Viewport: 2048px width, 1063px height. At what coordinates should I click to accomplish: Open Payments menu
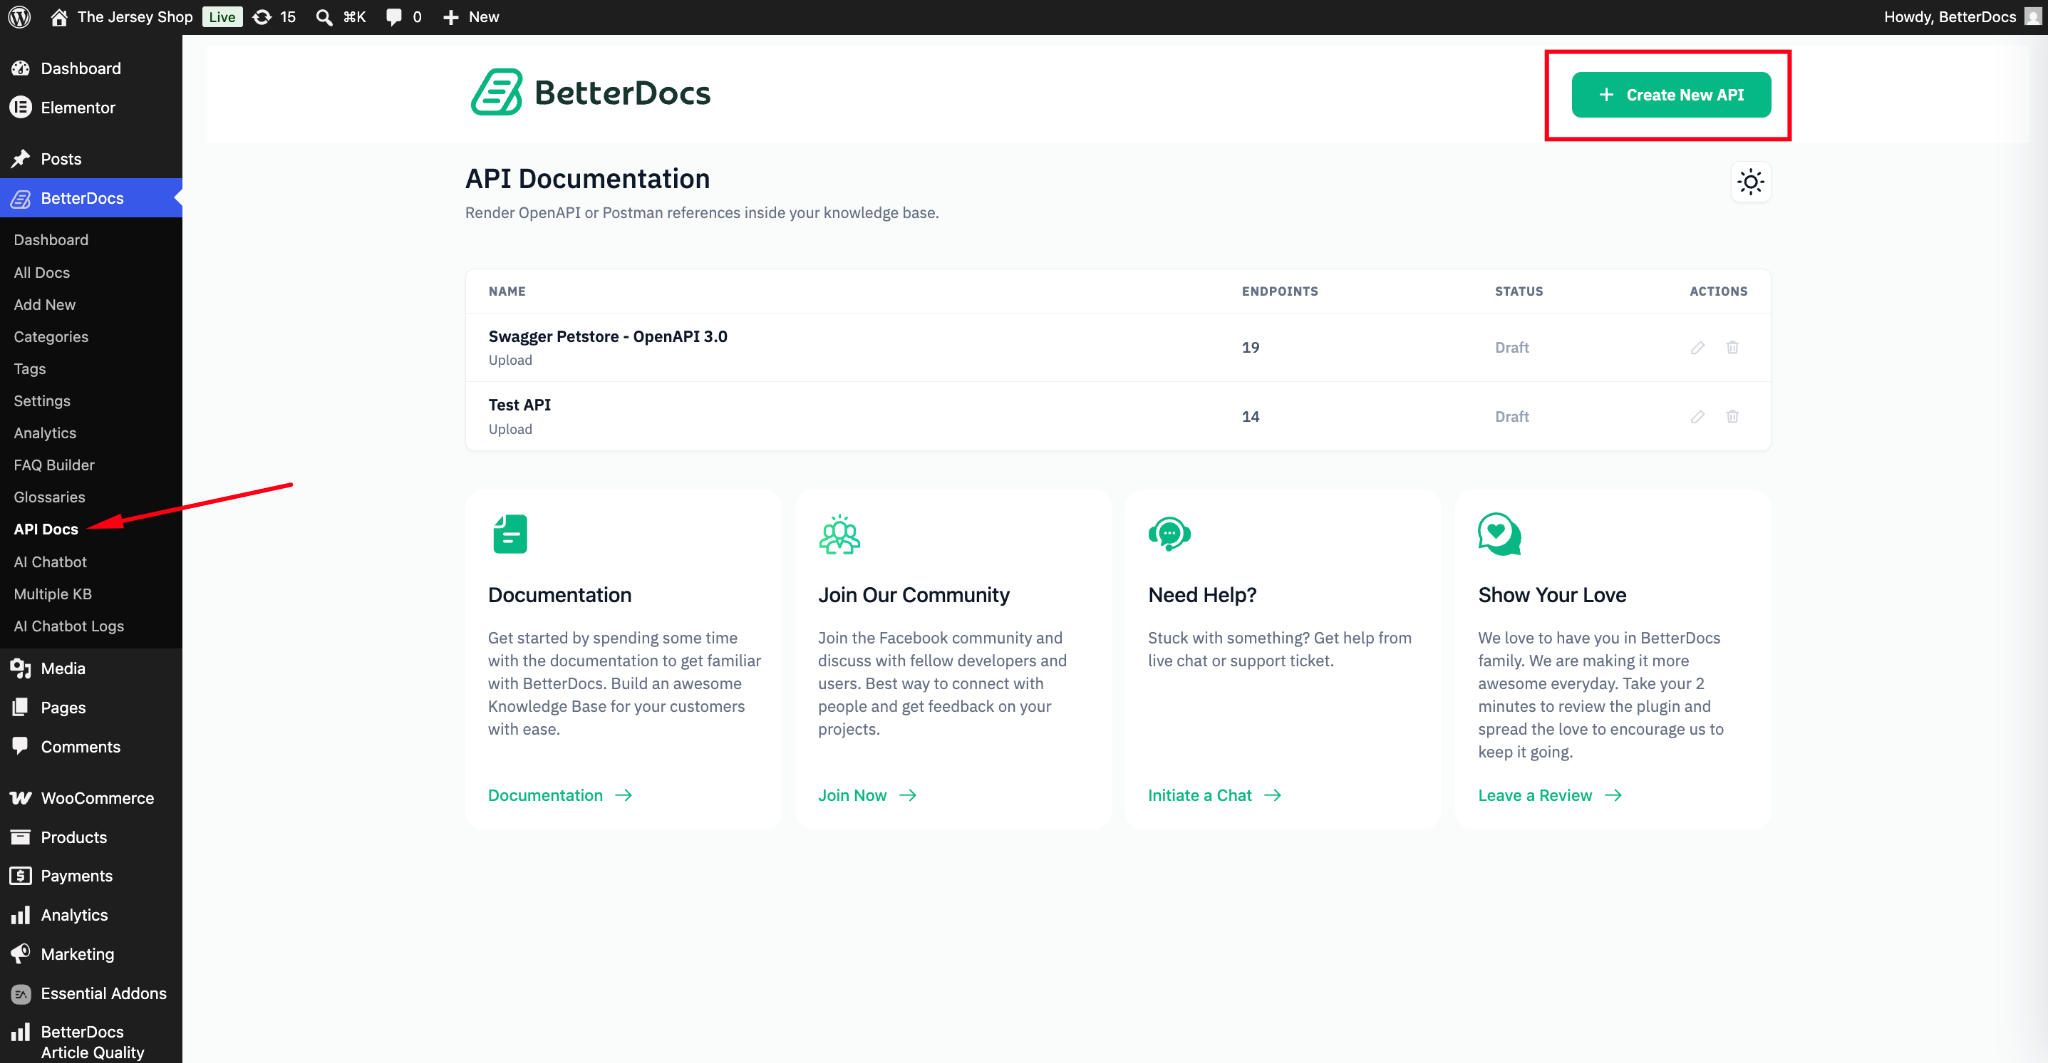pyautogui.click(x=76, y=876)
